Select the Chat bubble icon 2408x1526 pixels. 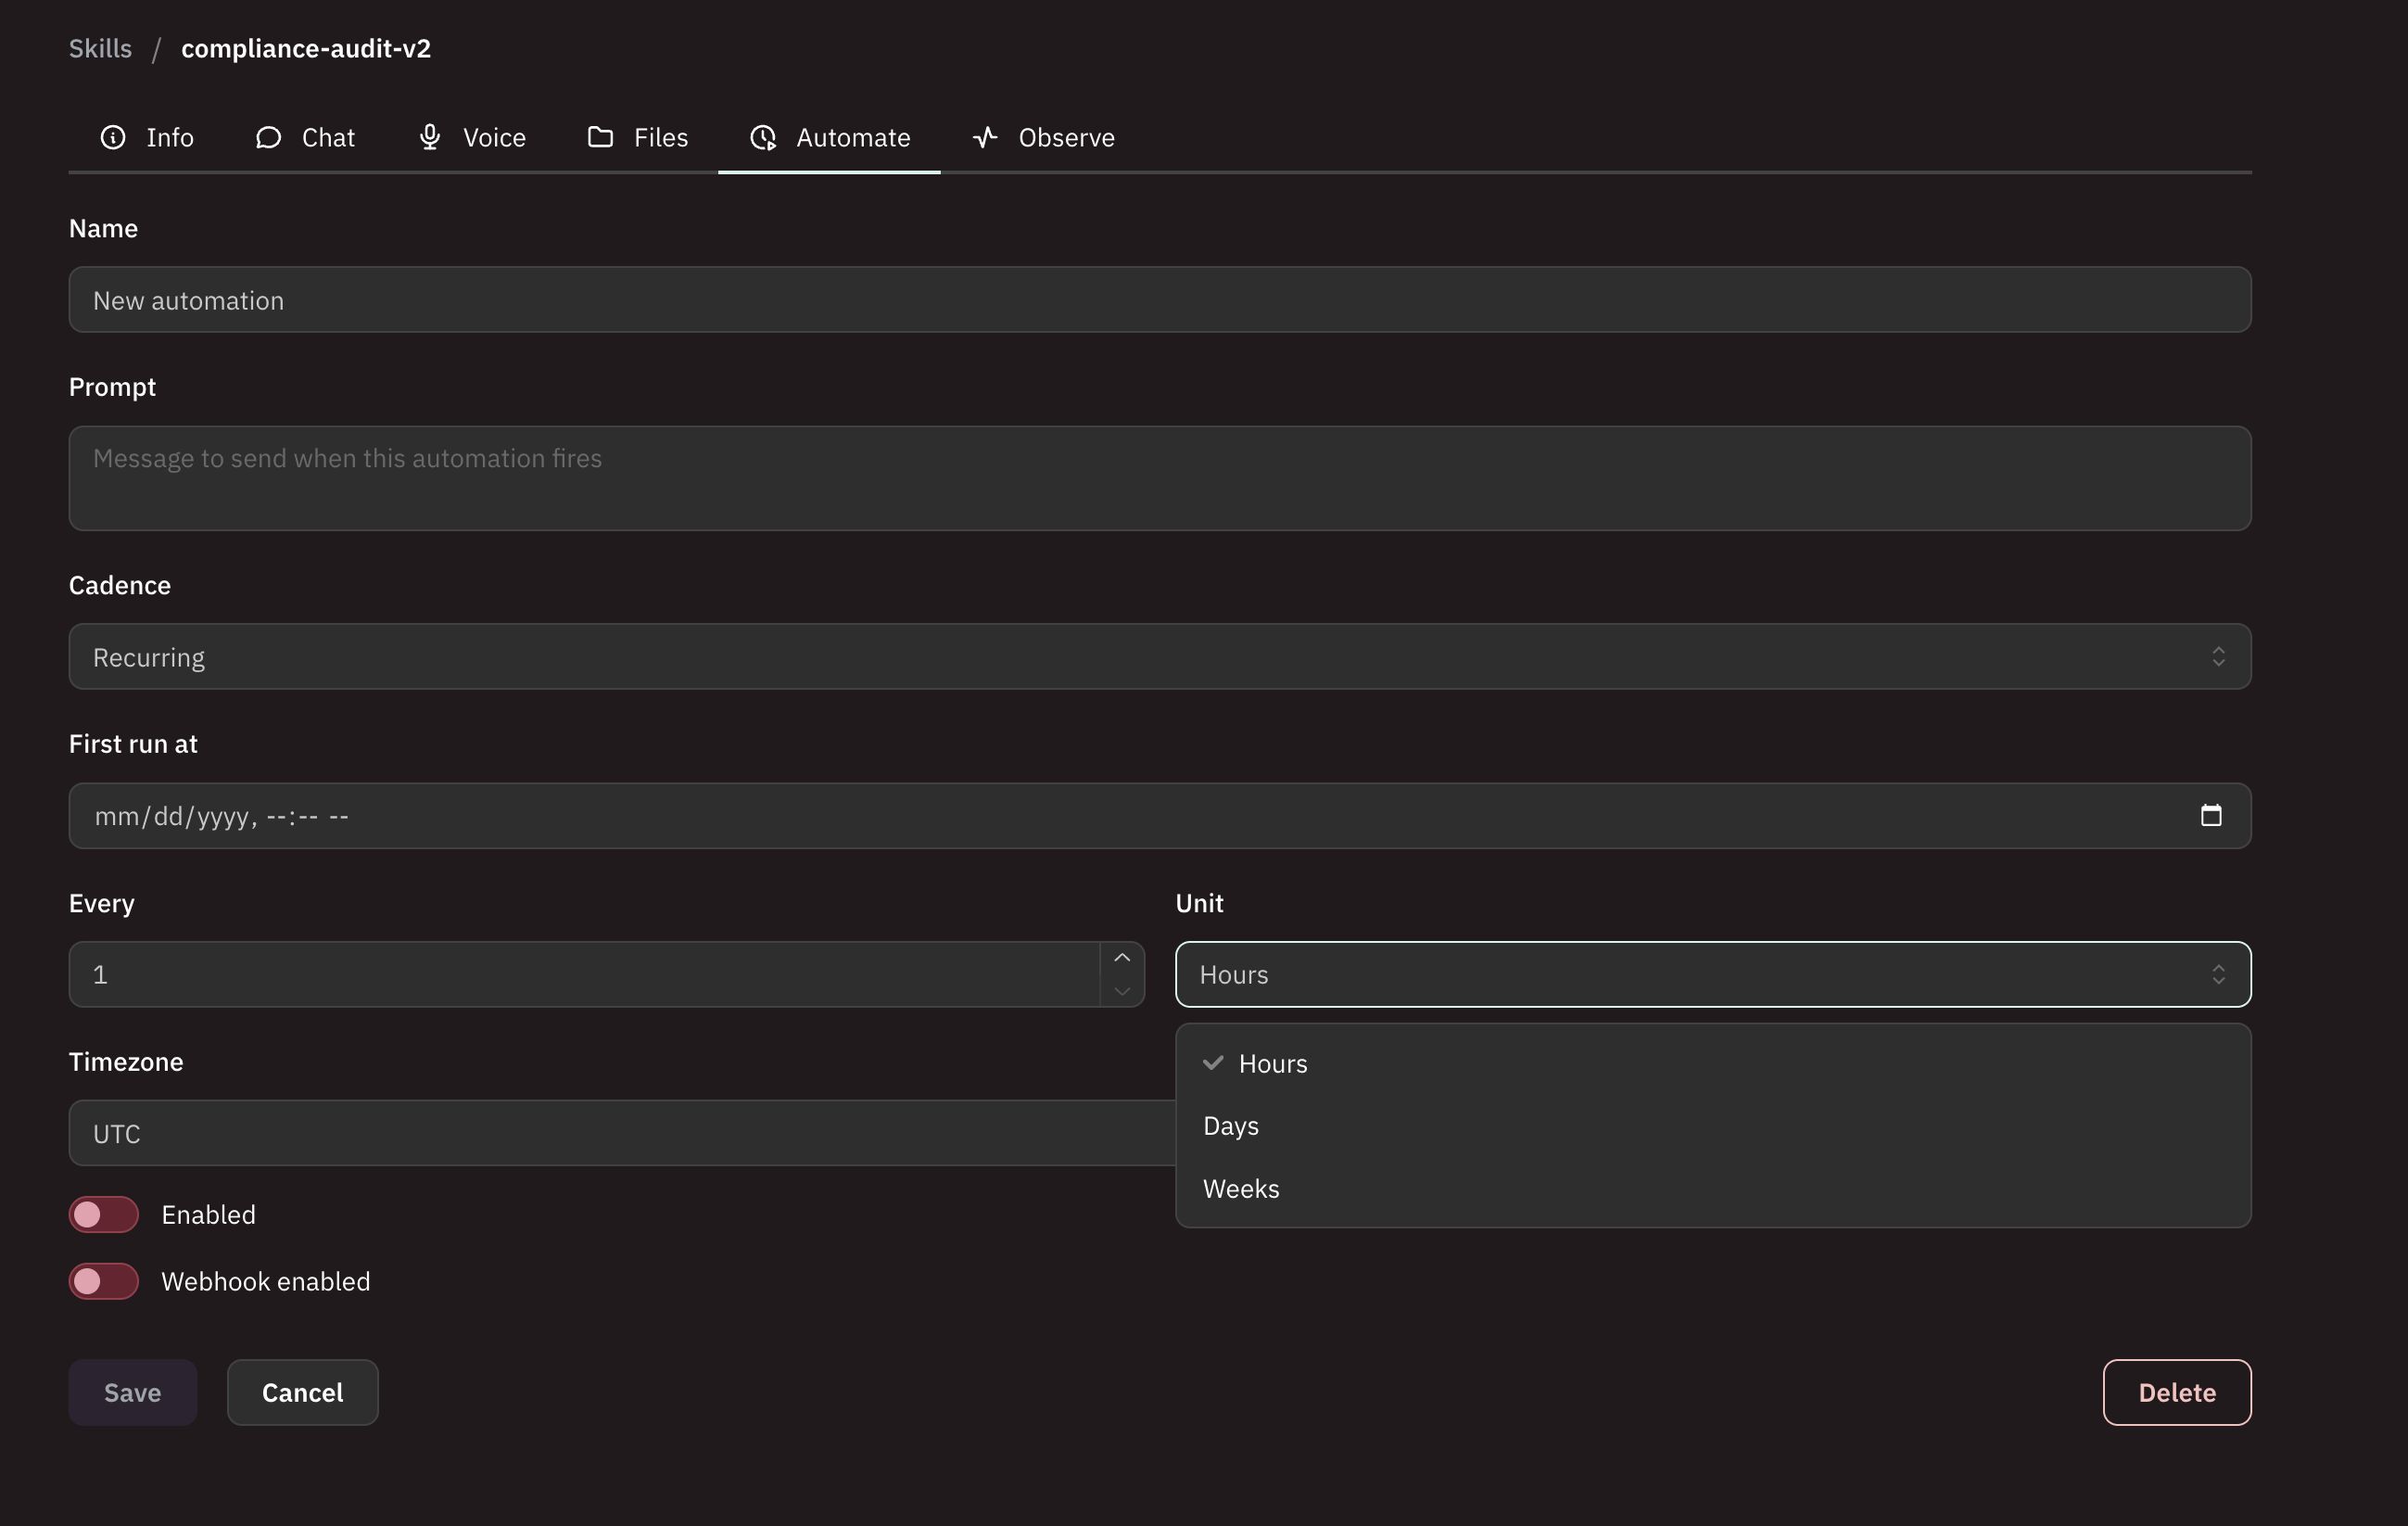coord(267,138)
